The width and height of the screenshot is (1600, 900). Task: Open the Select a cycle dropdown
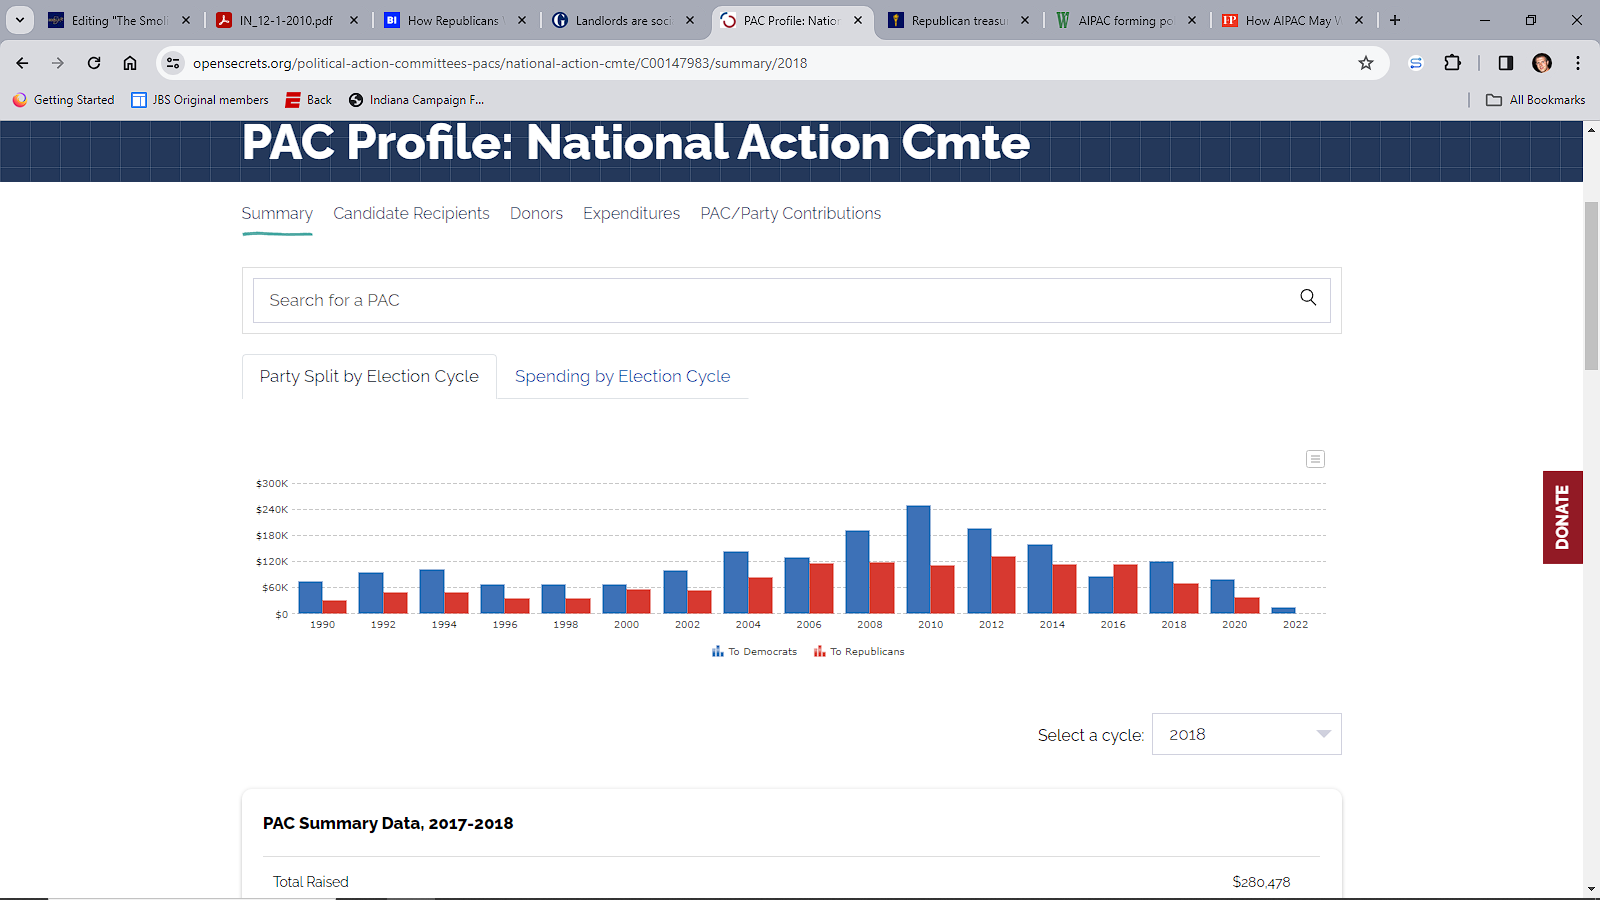pyautogui.click(x=1246, y=734)
